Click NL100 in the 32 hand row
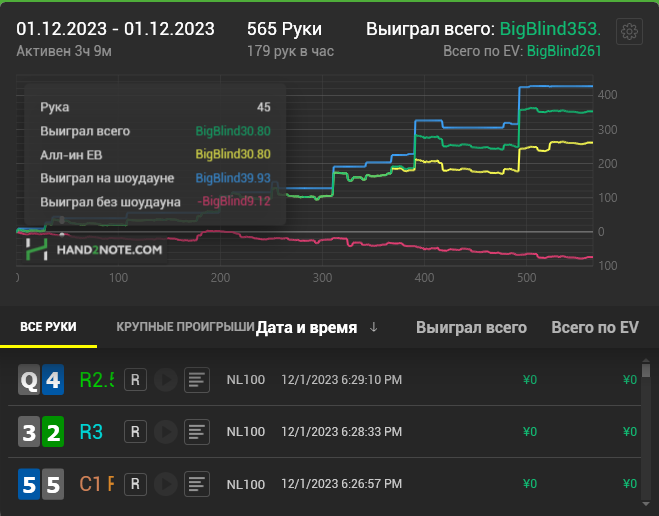 click(x=246, y=432)
